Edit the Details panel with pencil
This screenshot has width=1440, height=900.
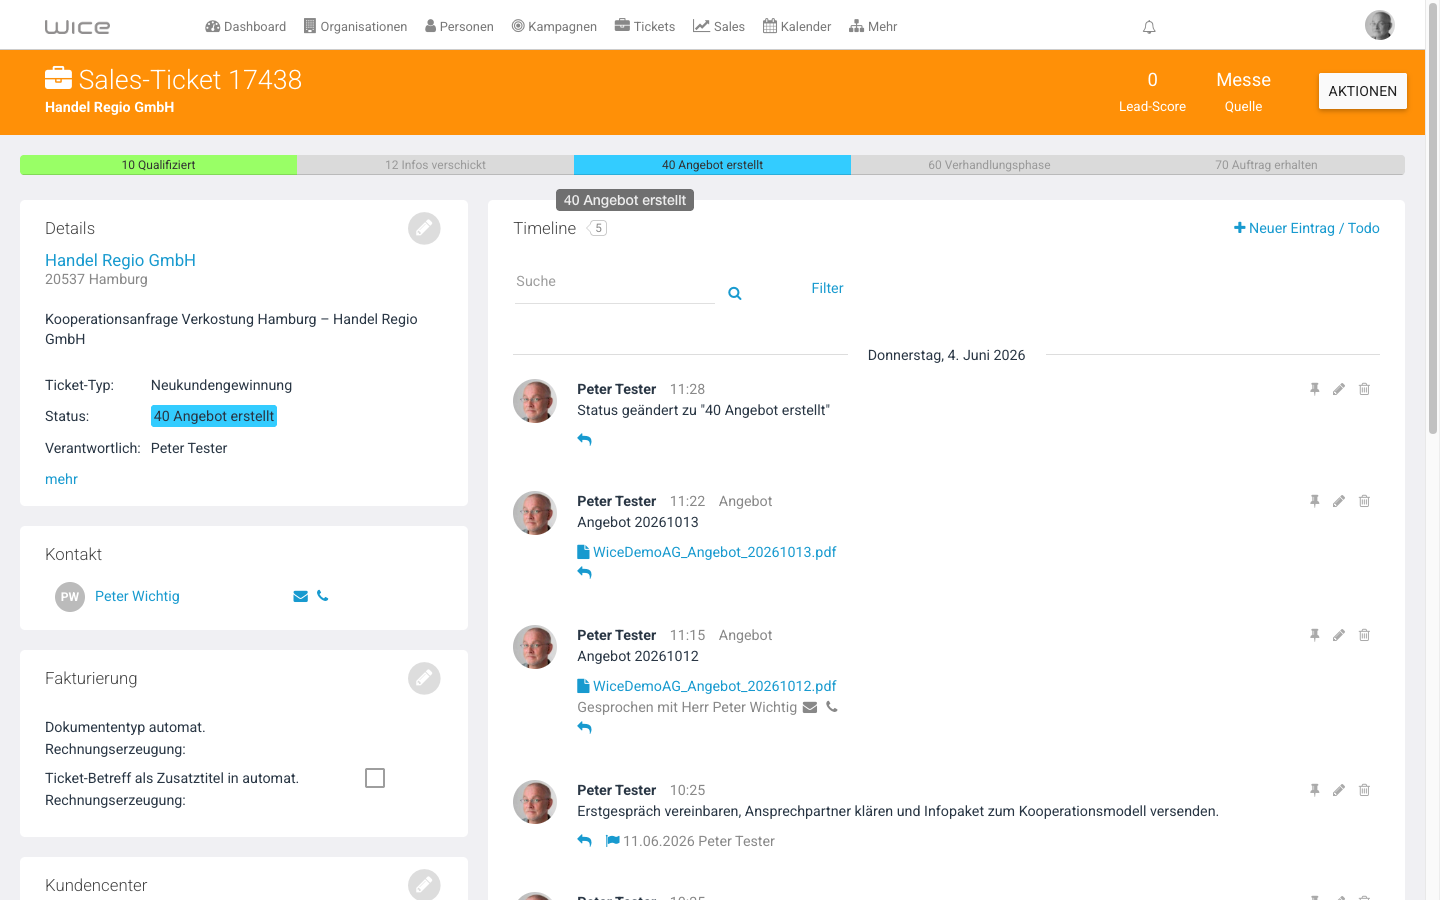[x=424, y=228]
